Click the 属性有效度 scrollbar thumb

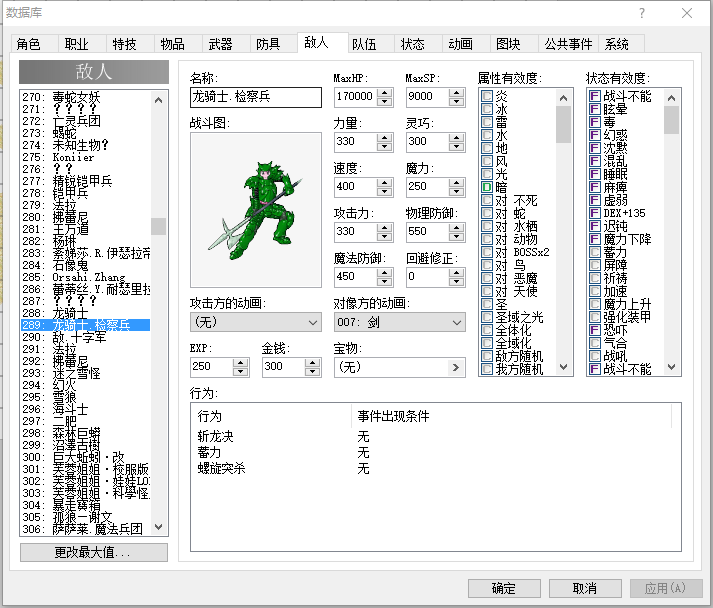point(563,124)
